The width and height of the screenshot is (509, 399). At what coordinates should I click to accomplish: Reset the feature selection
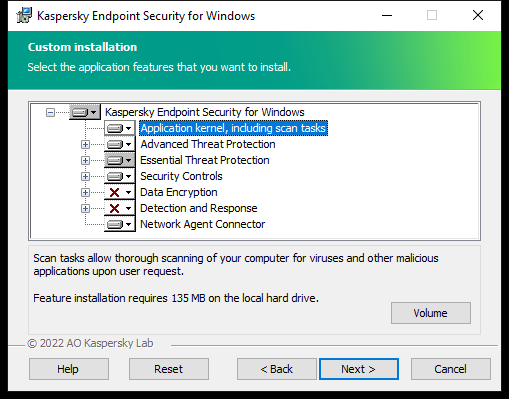[169, 369]
